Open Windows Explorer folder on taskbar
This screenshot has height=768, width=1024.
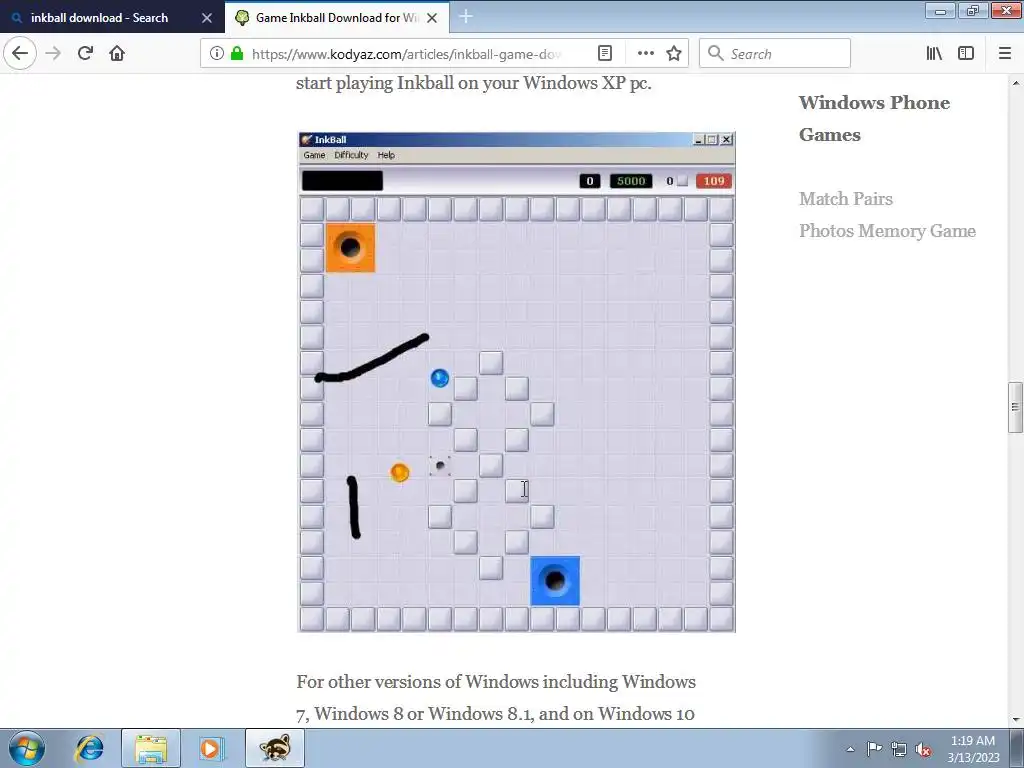coord(151,748)
